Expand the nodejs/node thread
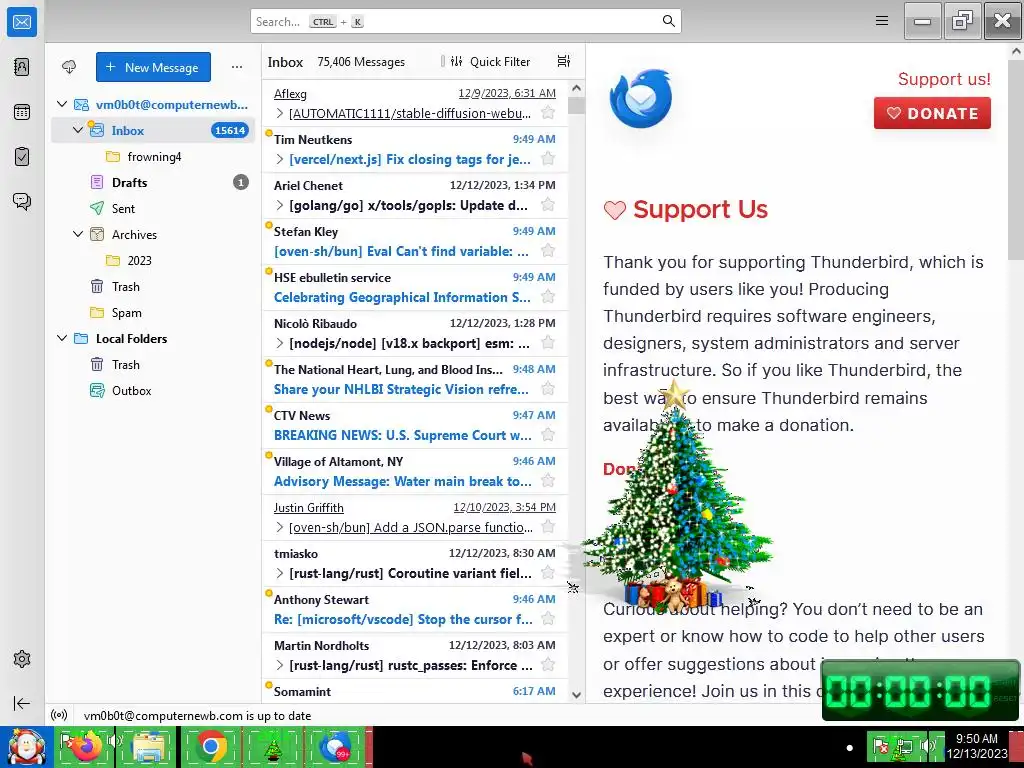The height and width of the screenshot is (768, 1024). (280, 343)
